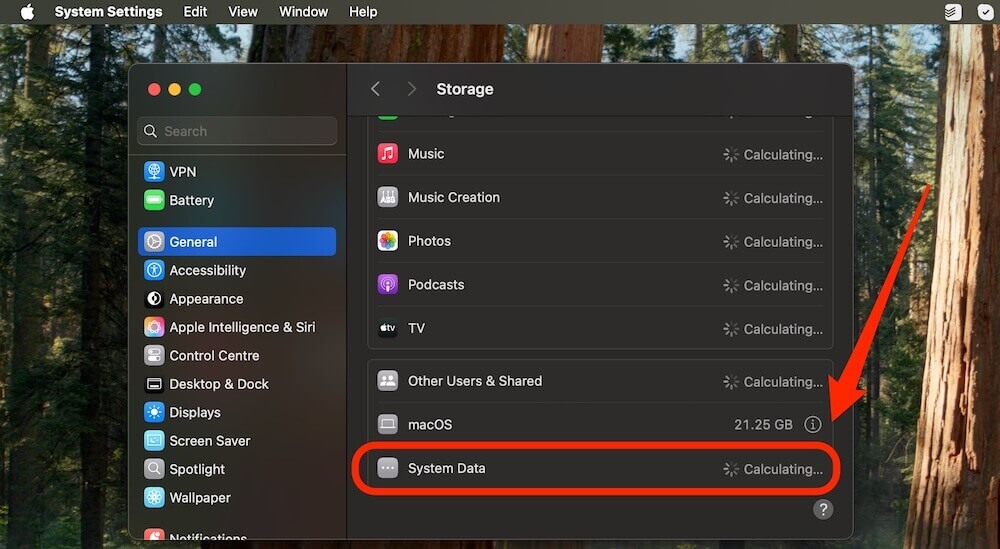The width and height of the screenshot is (1000, 549).
Task: Open the help question mark button
Action: coord(823,509)
